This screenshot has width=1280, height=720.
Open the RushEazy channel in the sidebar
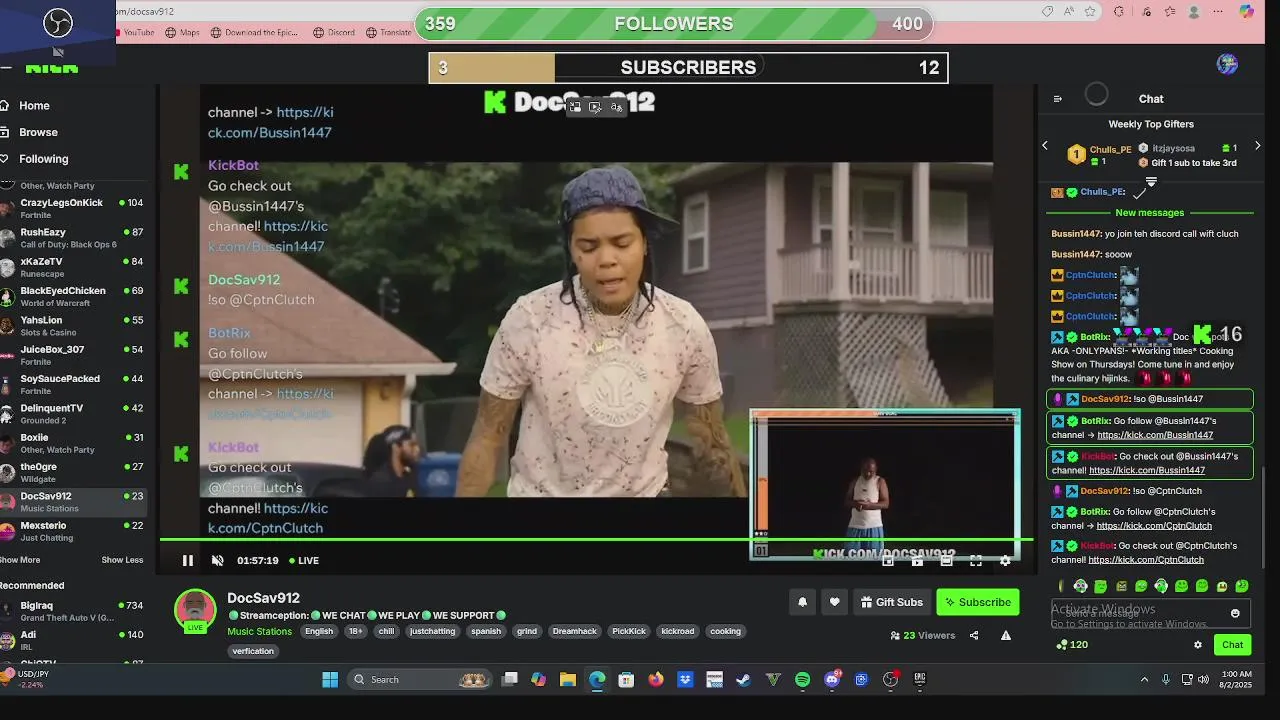click(x=75, y=238)
